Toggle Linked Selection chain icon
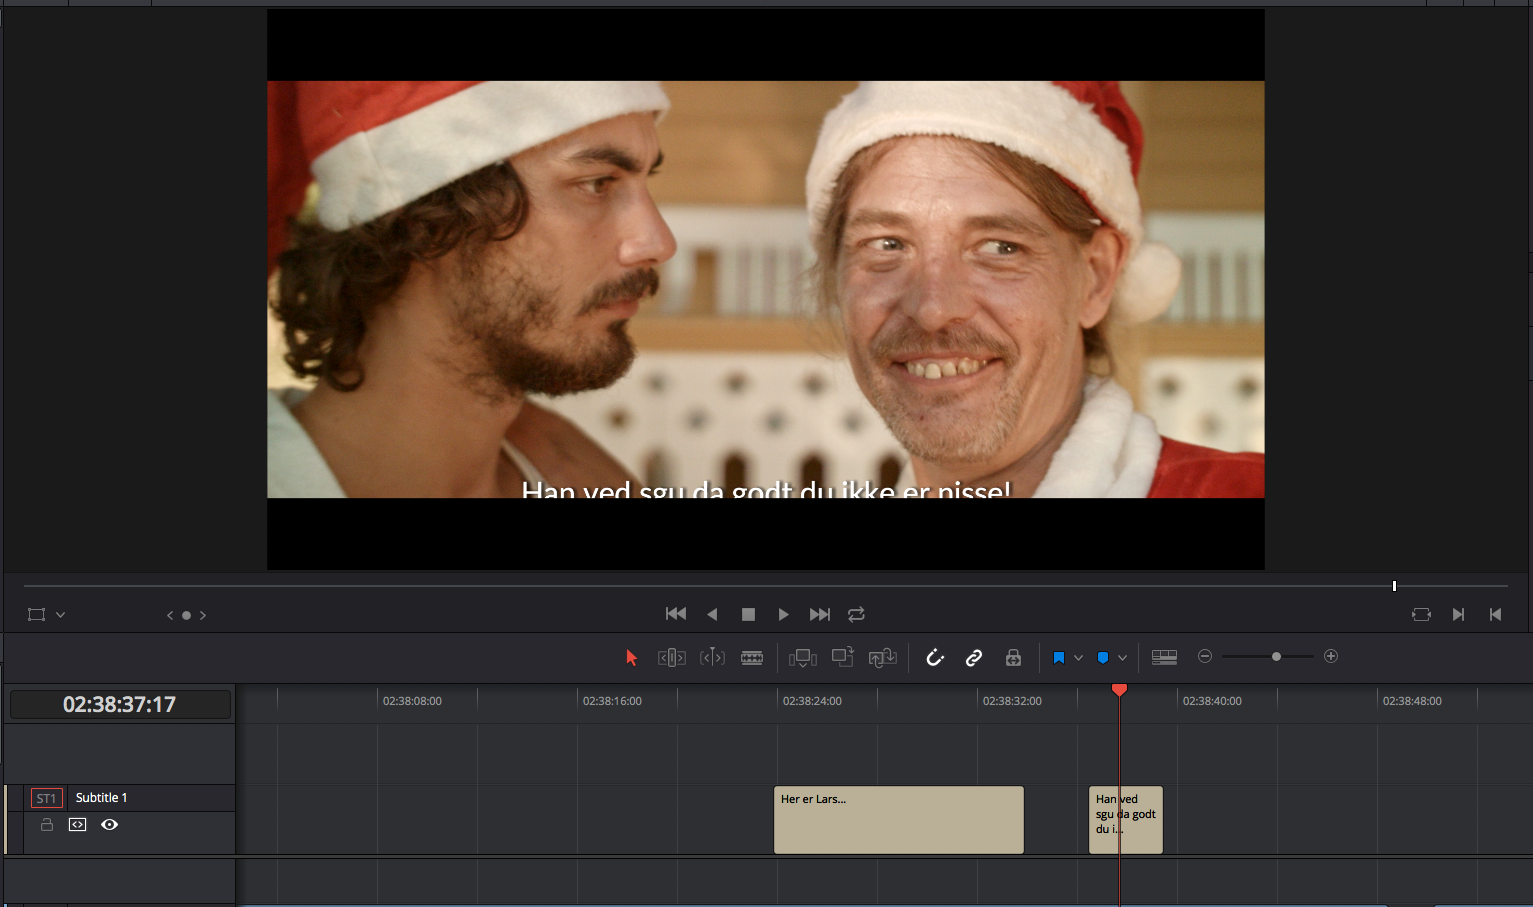The image size is (1533, 907). point(973,657)
